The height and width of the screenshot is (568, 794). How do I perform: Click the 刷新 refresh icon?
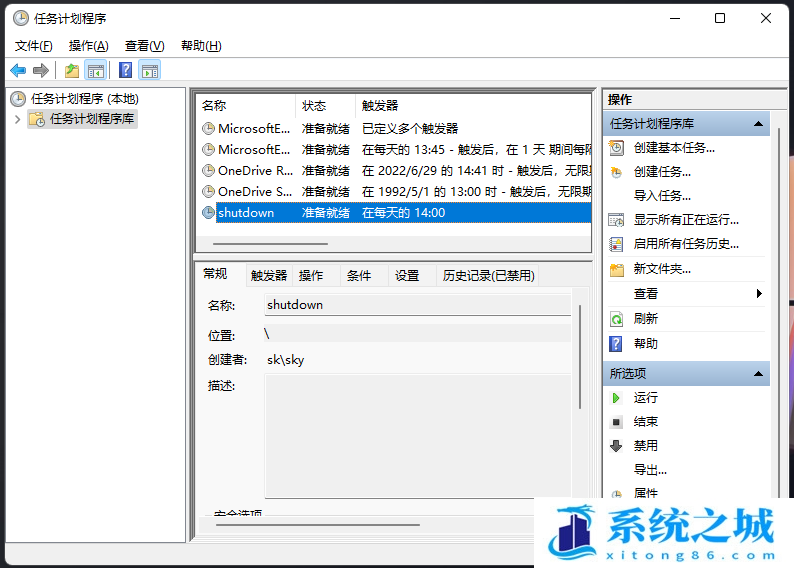[x=616, y=319]
